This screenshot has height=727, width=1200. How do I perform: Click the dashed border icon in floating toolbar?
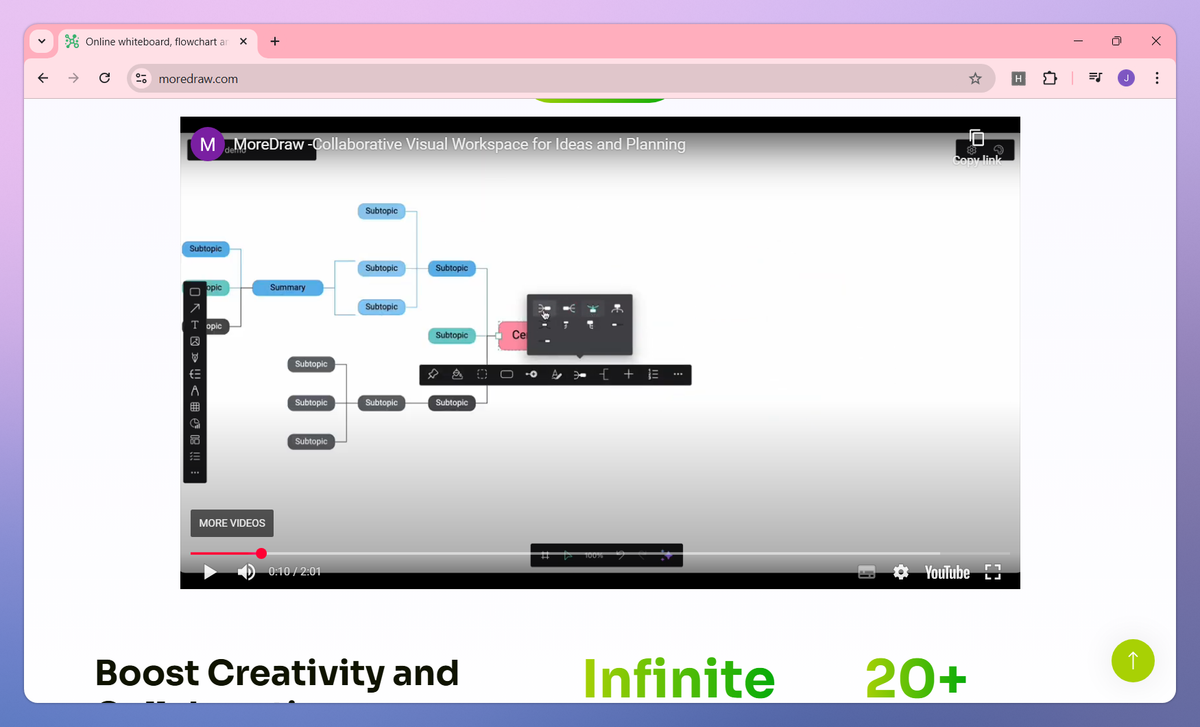pyautogui.click(x=482, y=374)
